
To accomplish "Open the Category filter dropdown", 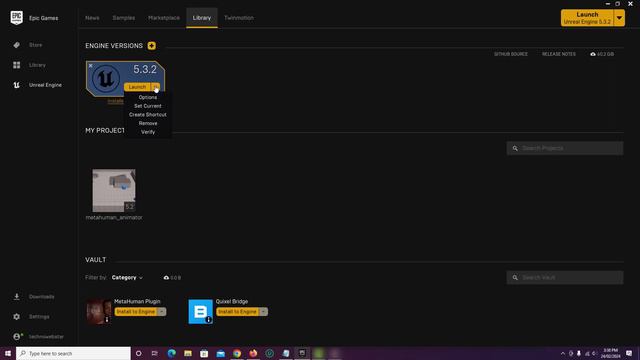I will tap(127, 278).
